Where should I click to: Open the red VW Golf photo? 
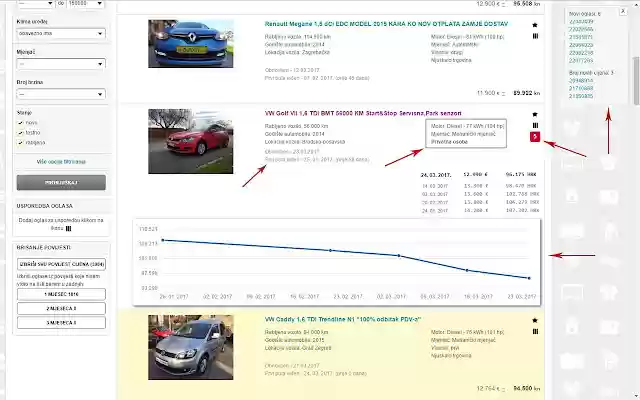[x=191, y=141]
